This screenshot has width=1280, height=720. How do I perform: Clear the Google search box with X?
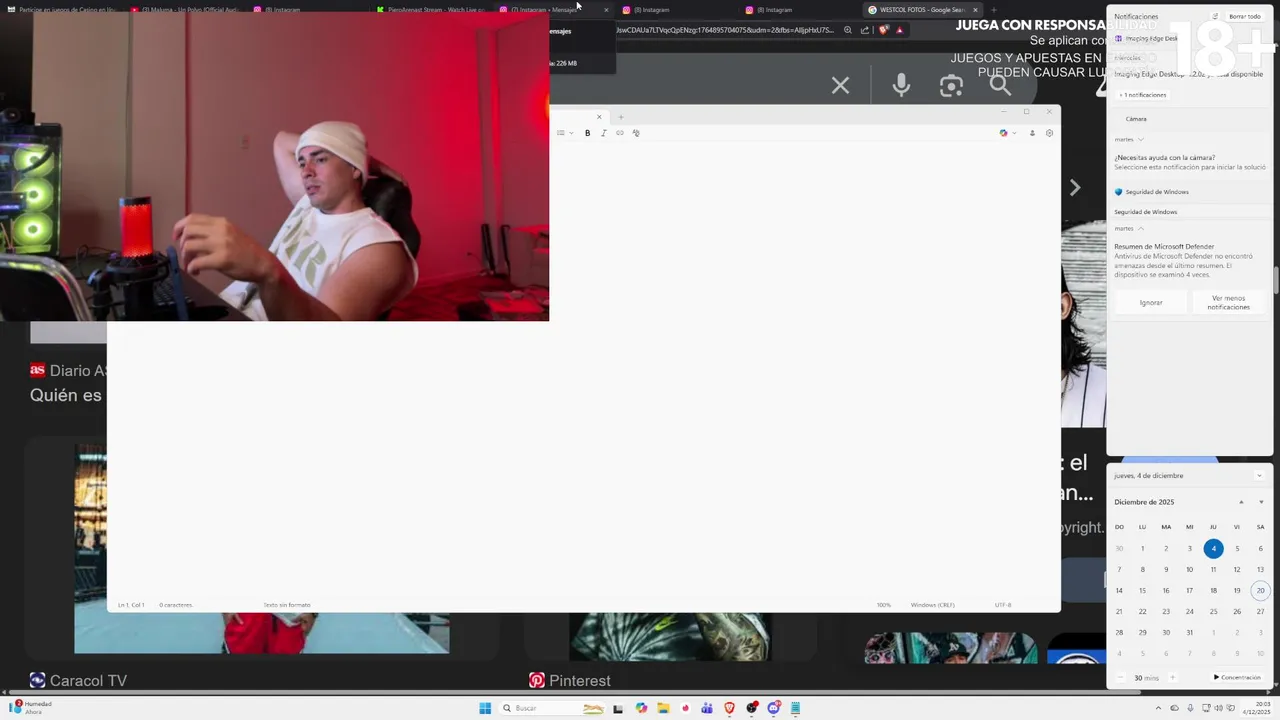(x=840, y=86)
